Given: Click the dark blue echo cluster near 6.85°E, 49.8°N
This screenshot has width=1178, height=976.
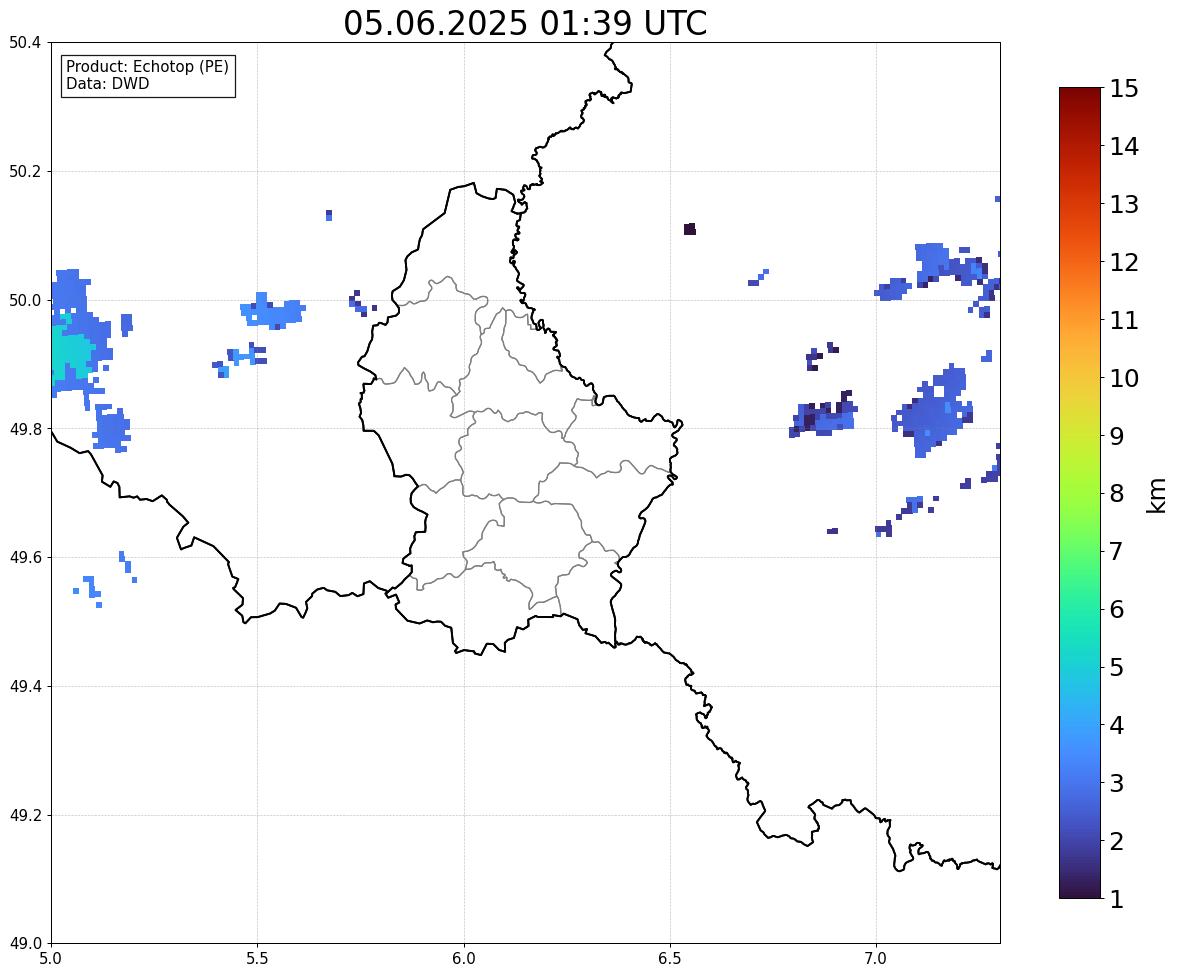Looking at the screenshot, I should (824, 415).
